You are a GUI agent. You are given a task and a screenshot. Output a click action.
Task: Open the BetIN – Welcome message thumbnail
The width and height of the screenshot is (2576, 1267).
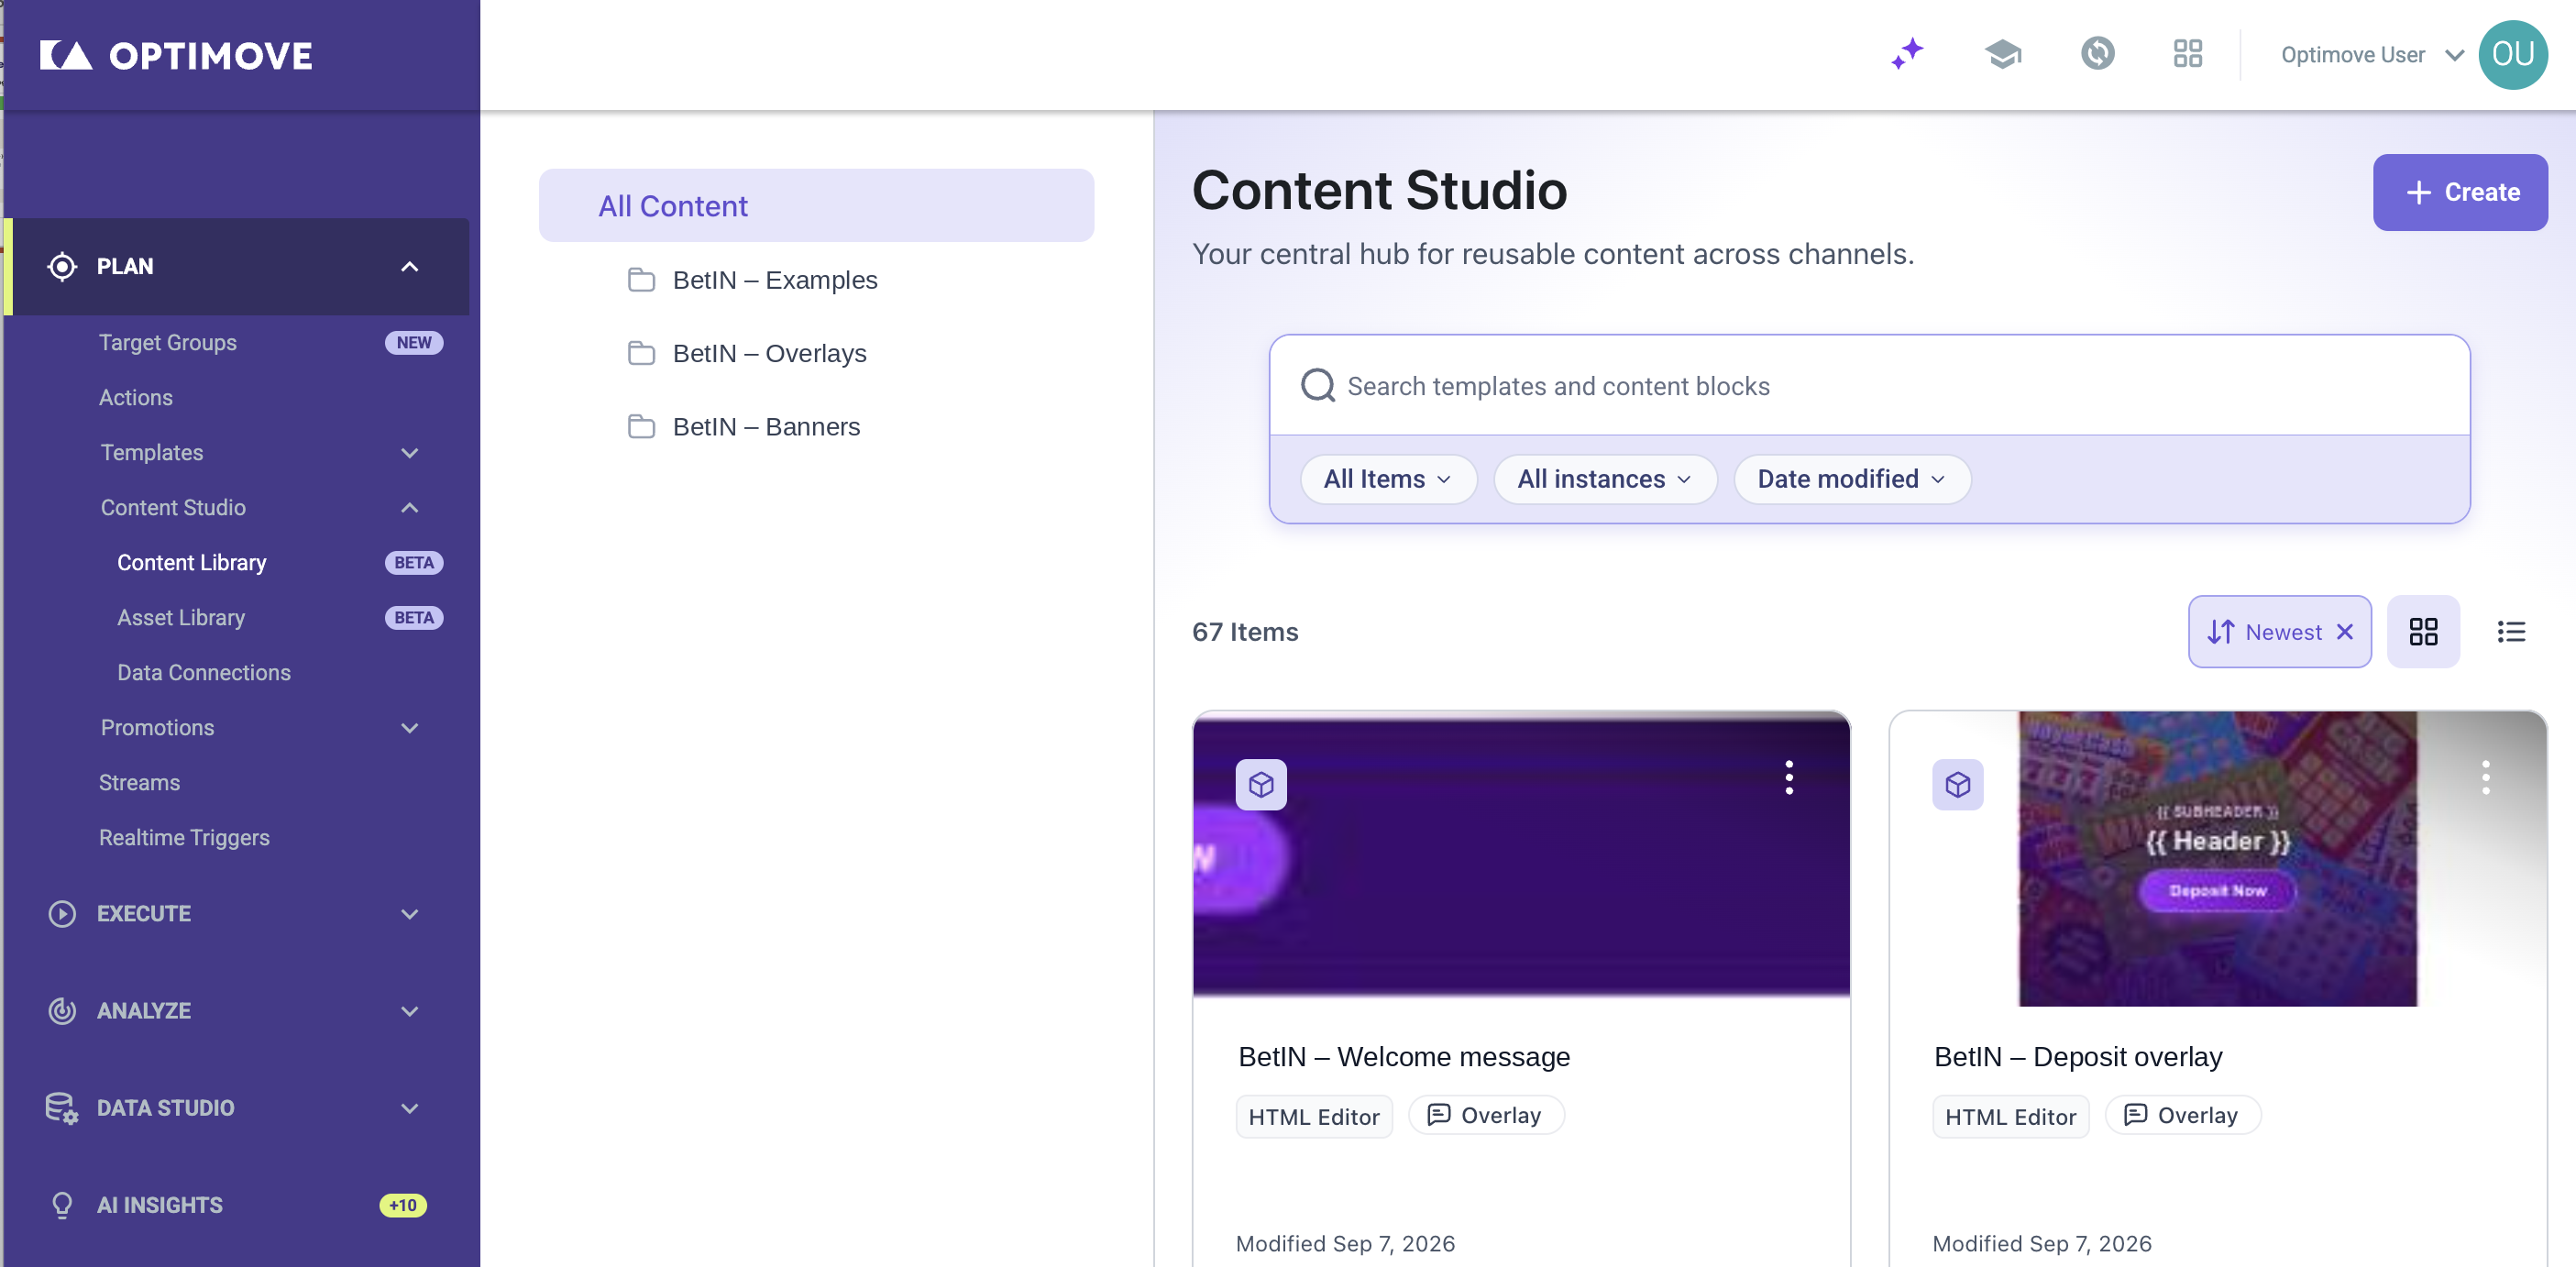click(x=1520, y=856)
